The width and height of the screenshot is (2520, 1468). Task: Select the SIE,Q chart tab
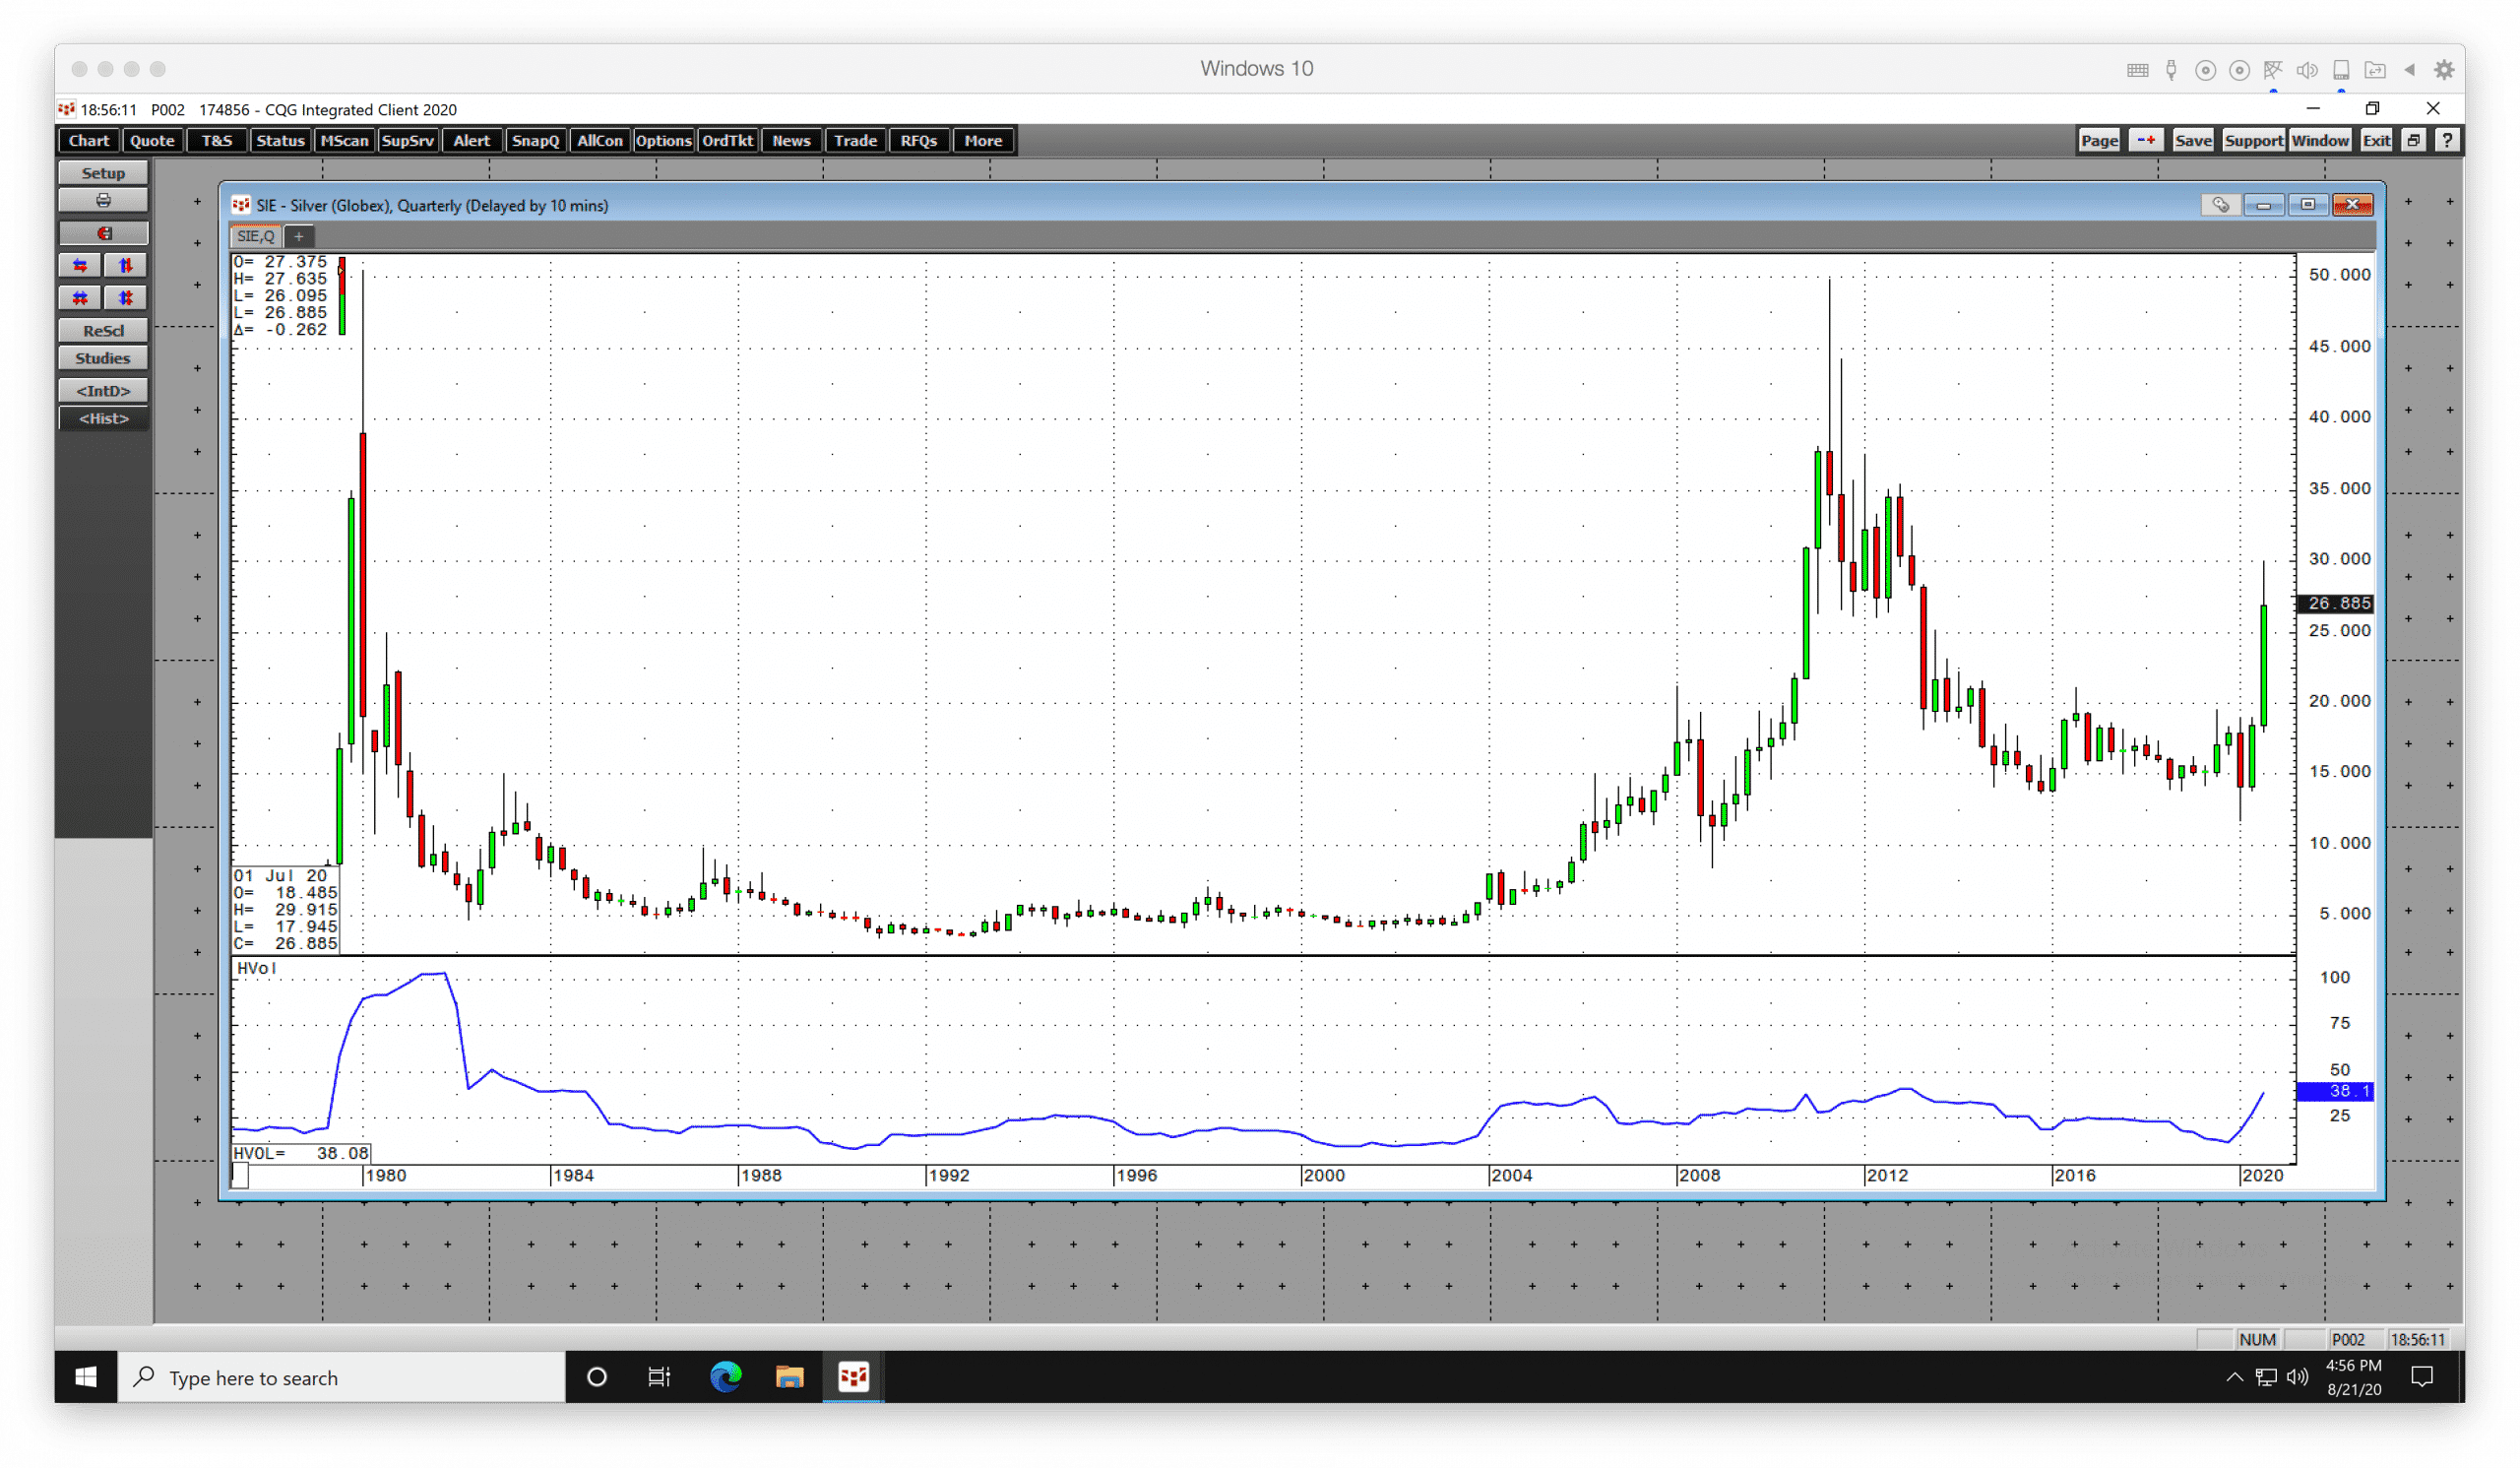pyautogui.click(x=255, y=237)
